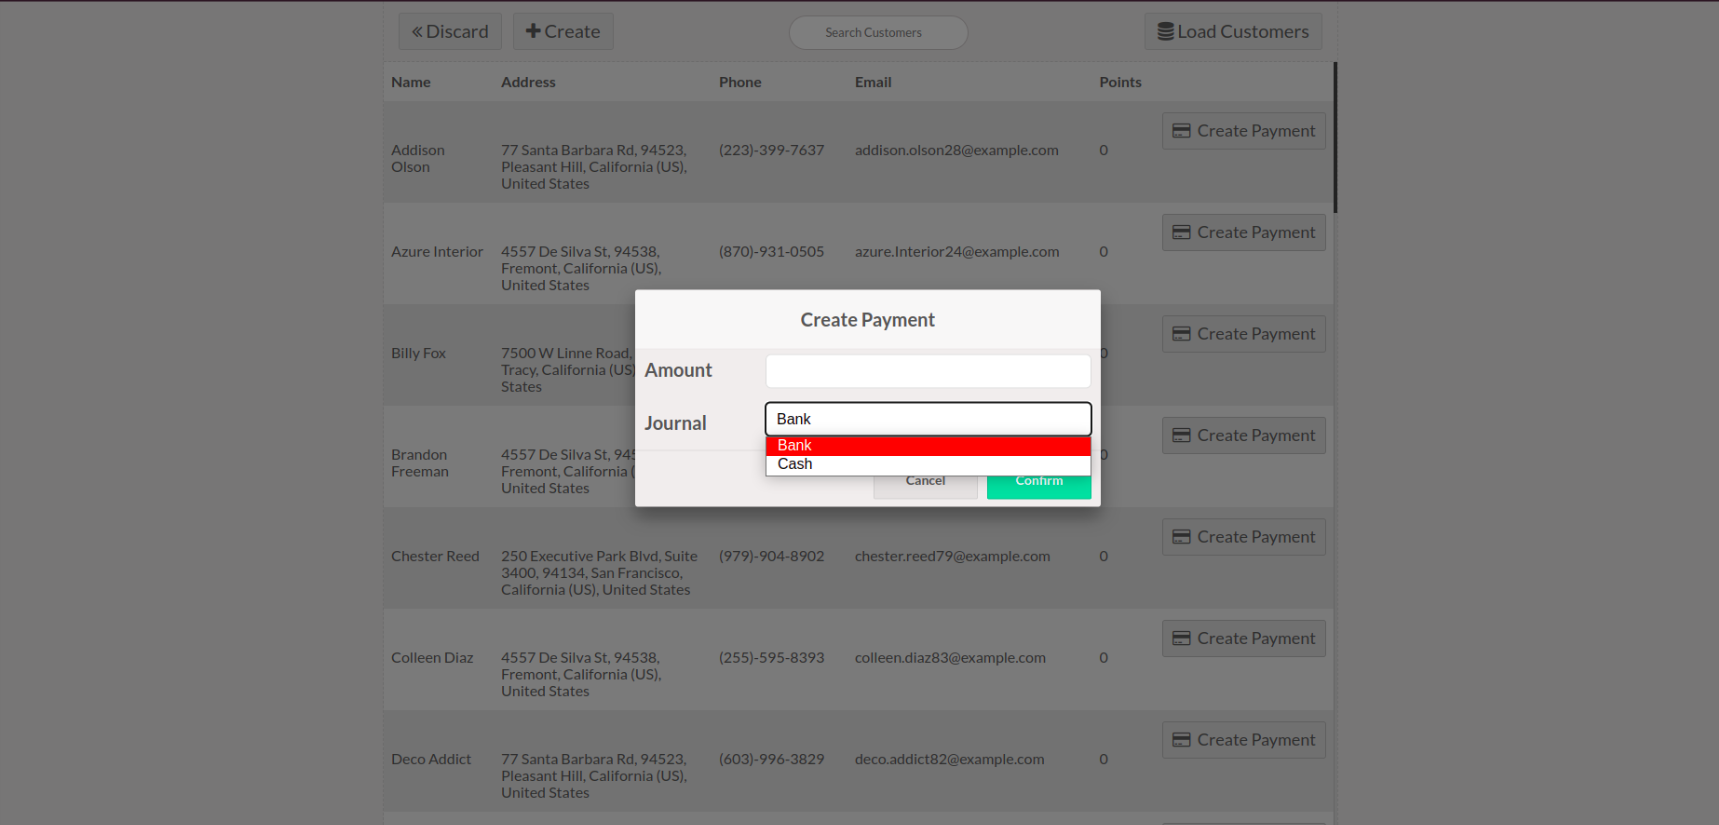Open the Journal dropdown showing Bank
Screen dimensions: 1719x825
point(928,419)
